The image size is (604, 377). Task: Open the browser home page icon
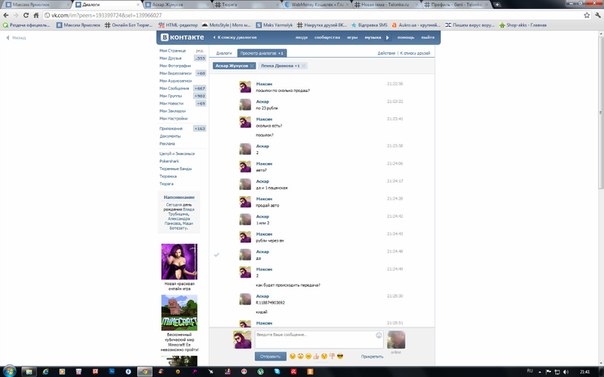pos(36,15)
